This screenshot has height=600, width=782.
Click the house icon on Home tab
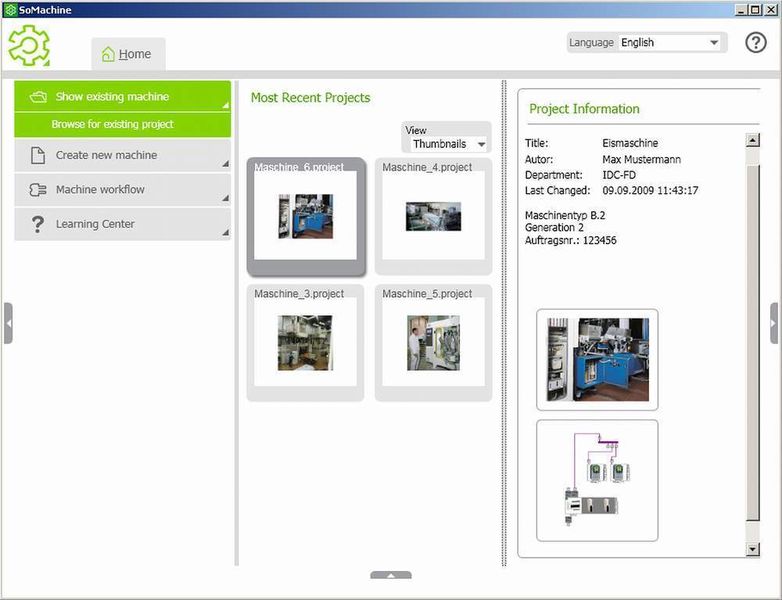pyautogui.click(x=108, y=54)
